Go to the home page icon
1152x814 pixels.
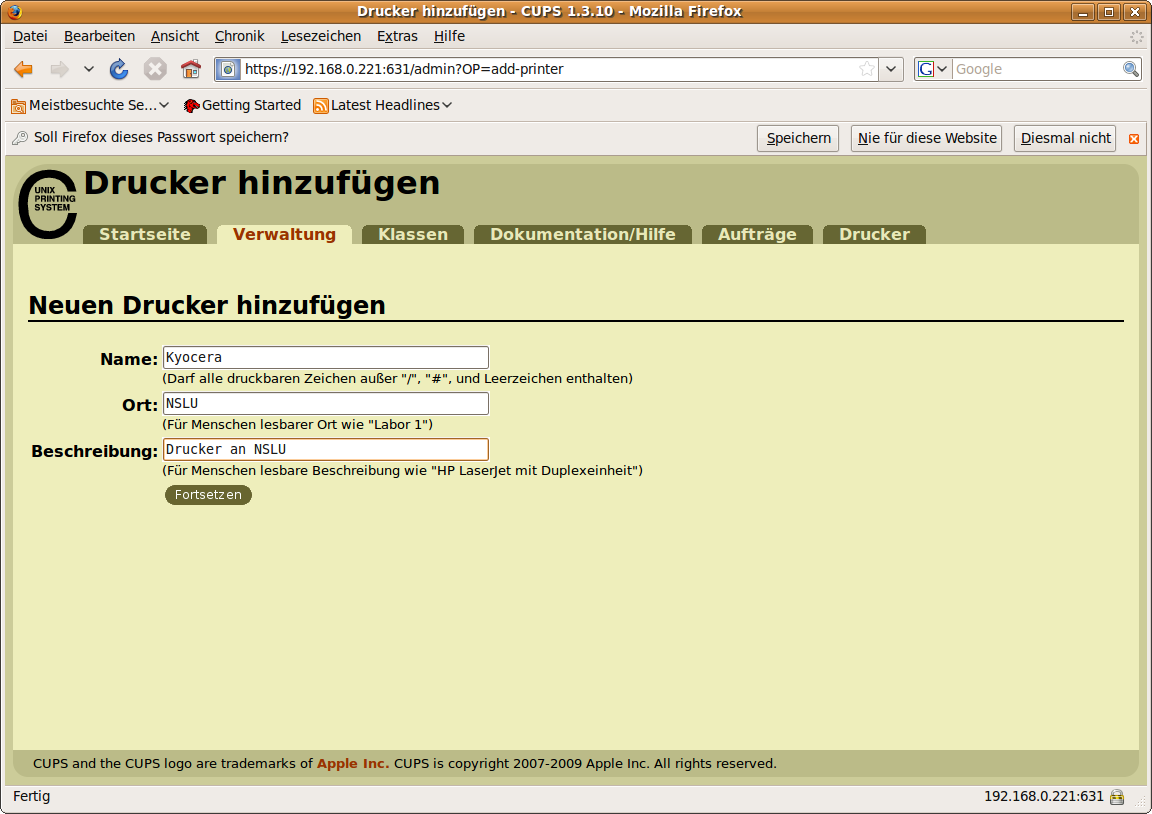pos(191,69)
